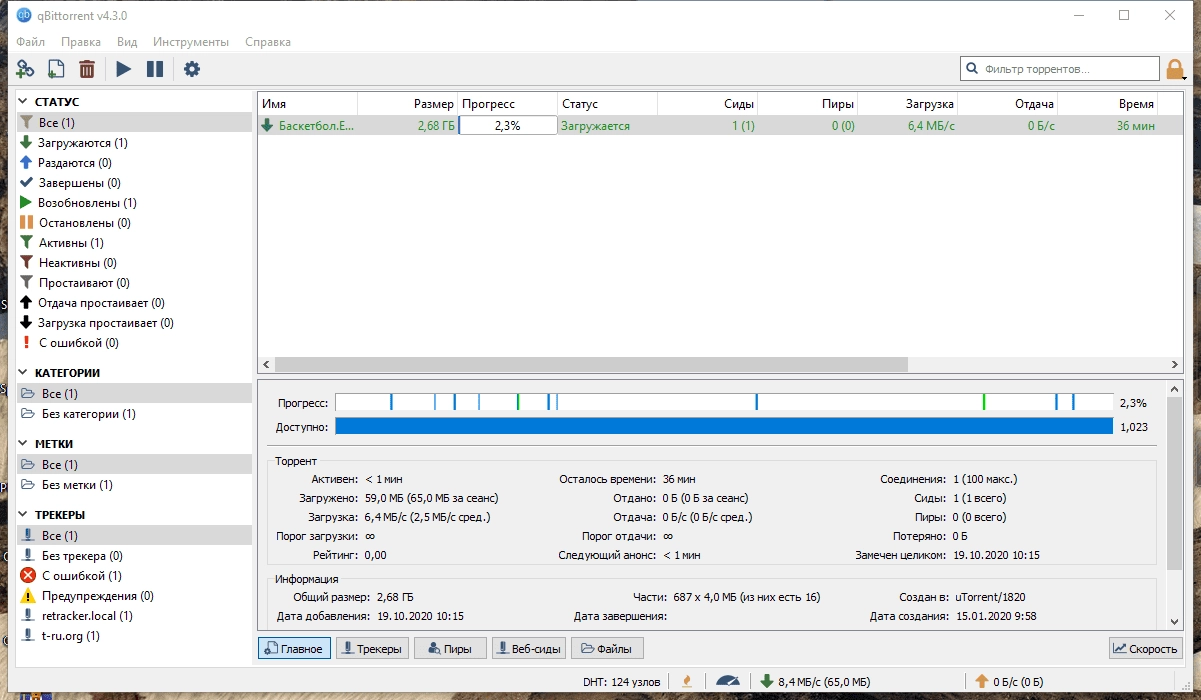Click the add torrent link icon
The width and height of the screenshot is (1201, 700).
pos(25,69)
